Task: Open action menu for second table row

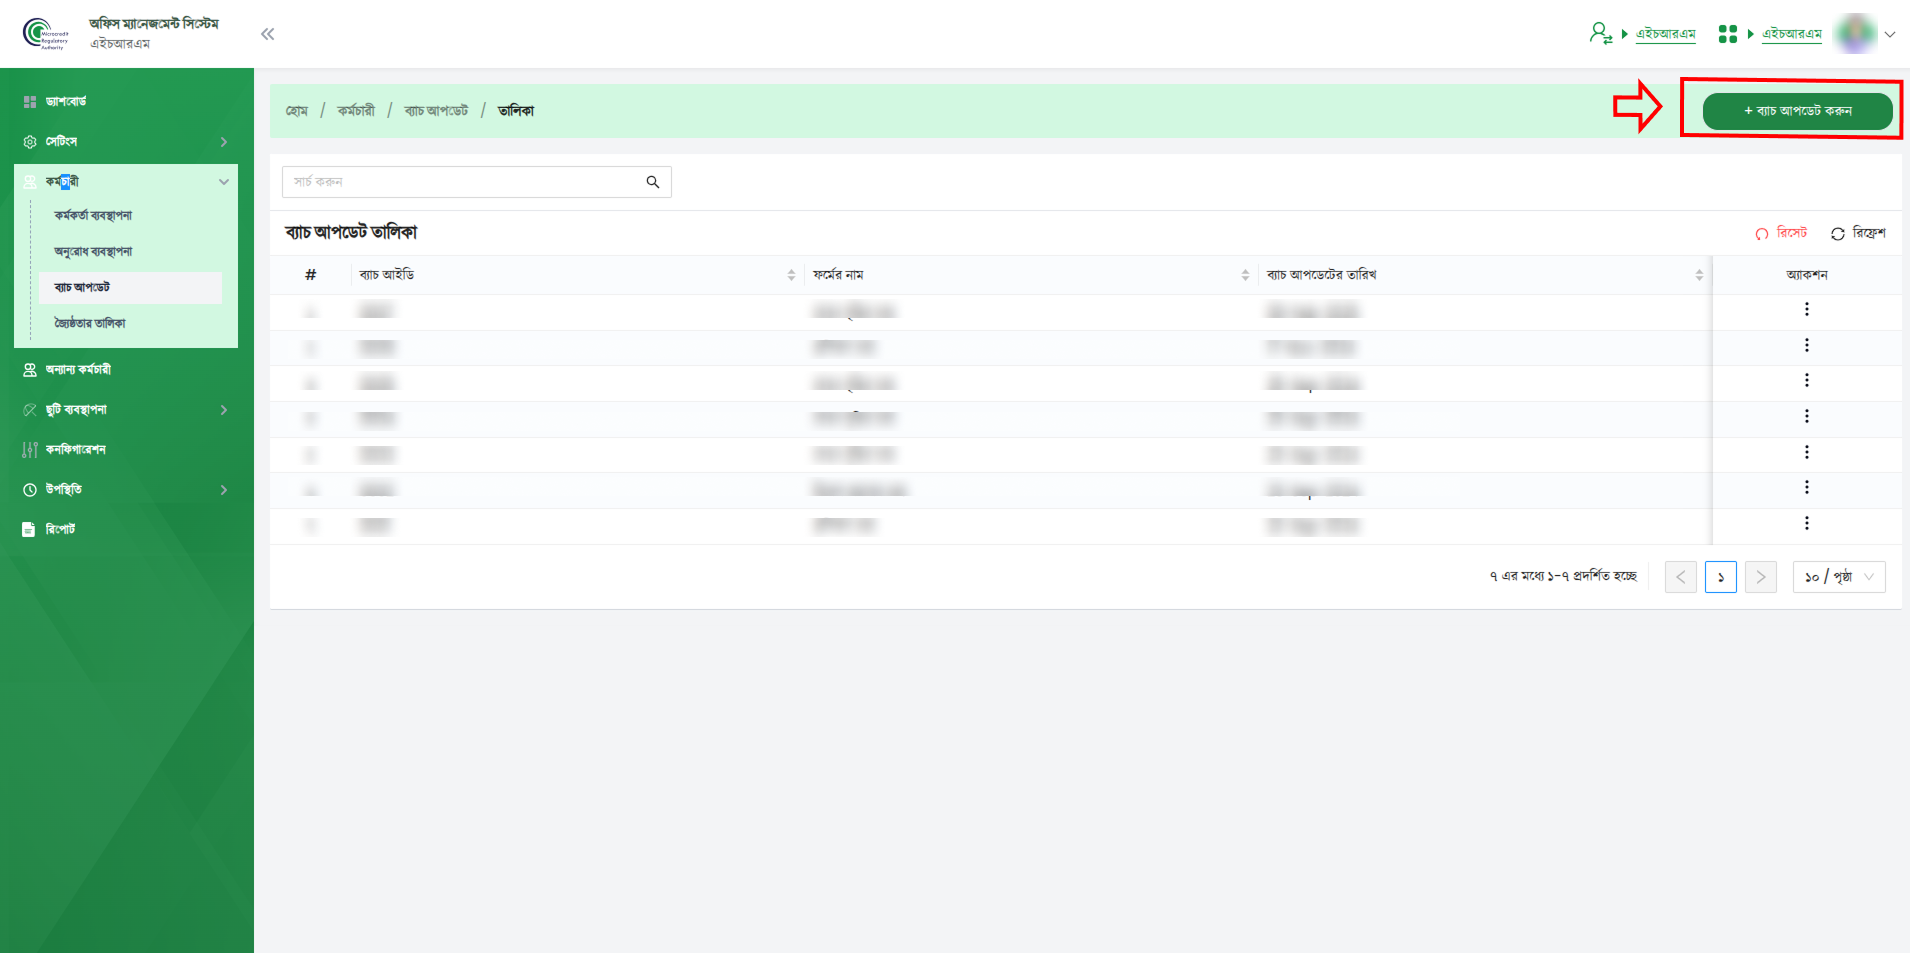Action: [x=1806, y=346]
